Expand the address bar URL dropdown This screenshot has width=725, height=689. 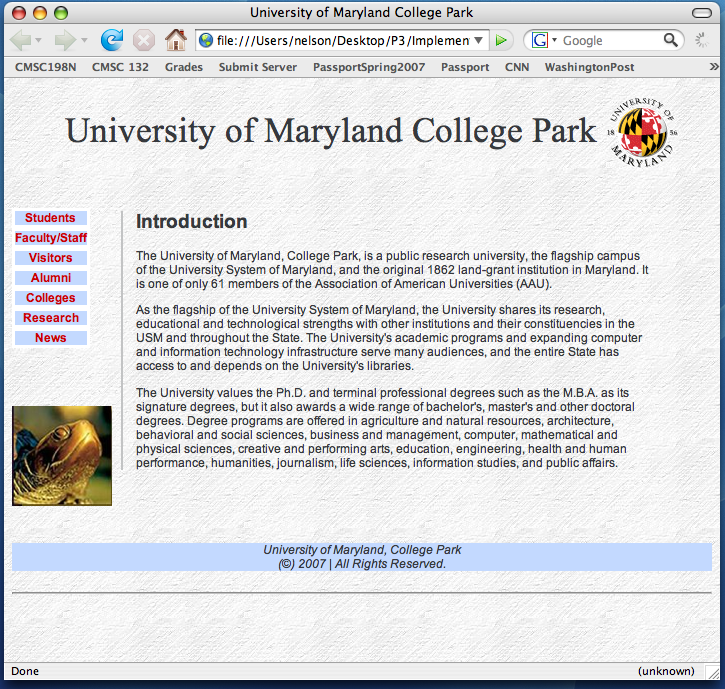pyautogui.click(x=479, y=40)
